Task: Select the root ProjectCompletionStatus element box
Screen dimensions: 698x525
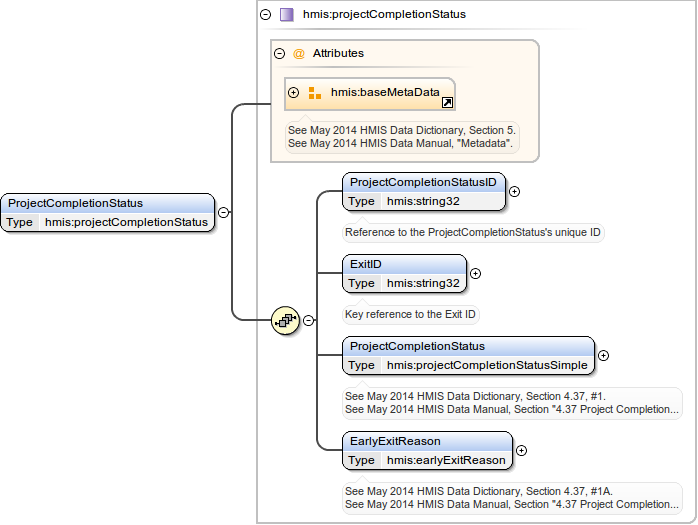Action: 107,212
